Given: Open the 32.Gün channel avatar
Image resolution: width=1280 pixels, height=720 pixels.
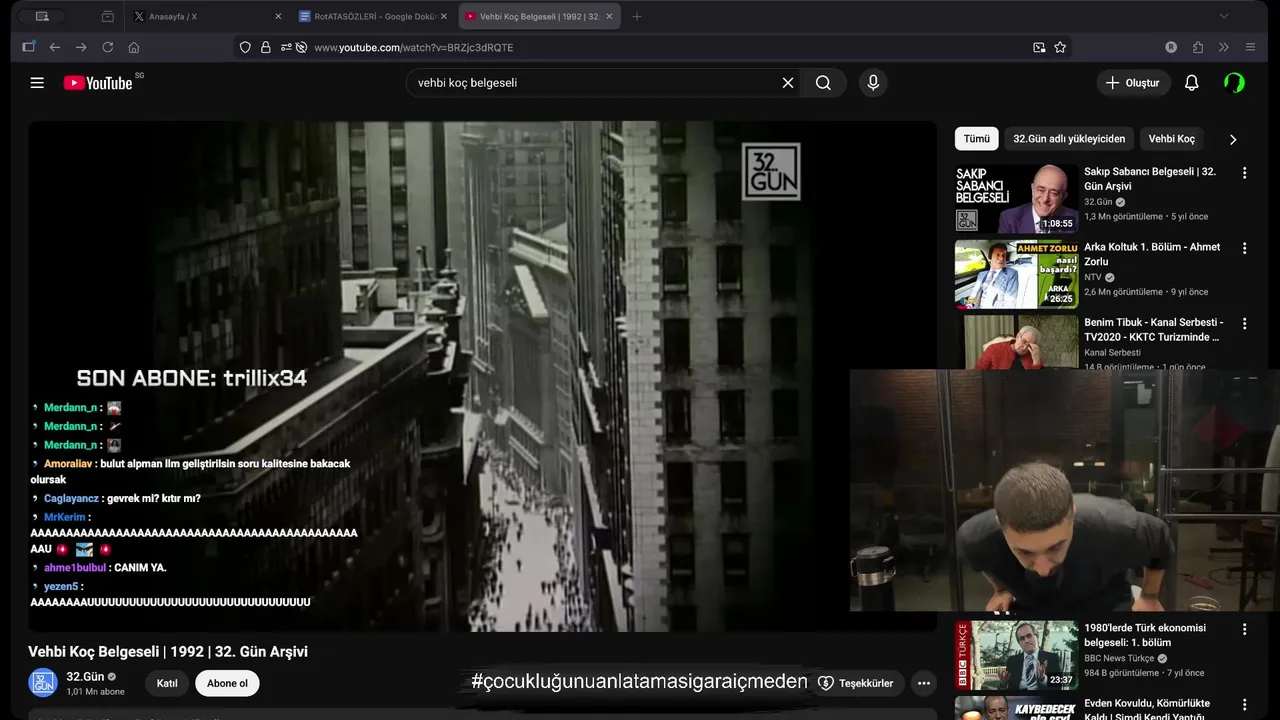Looking at the screenshot, I should (42, 684).
